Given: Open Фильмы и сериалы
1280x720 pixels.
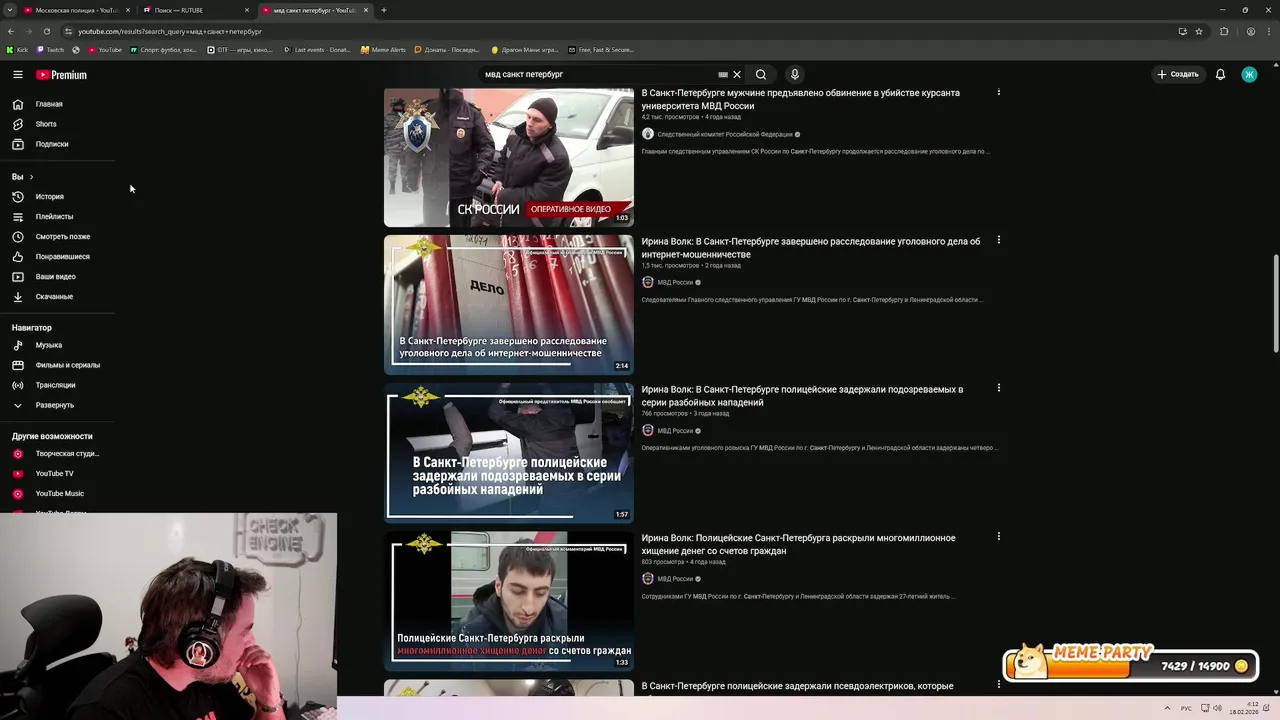Looking at the screenshot, I should click(67, 365).
